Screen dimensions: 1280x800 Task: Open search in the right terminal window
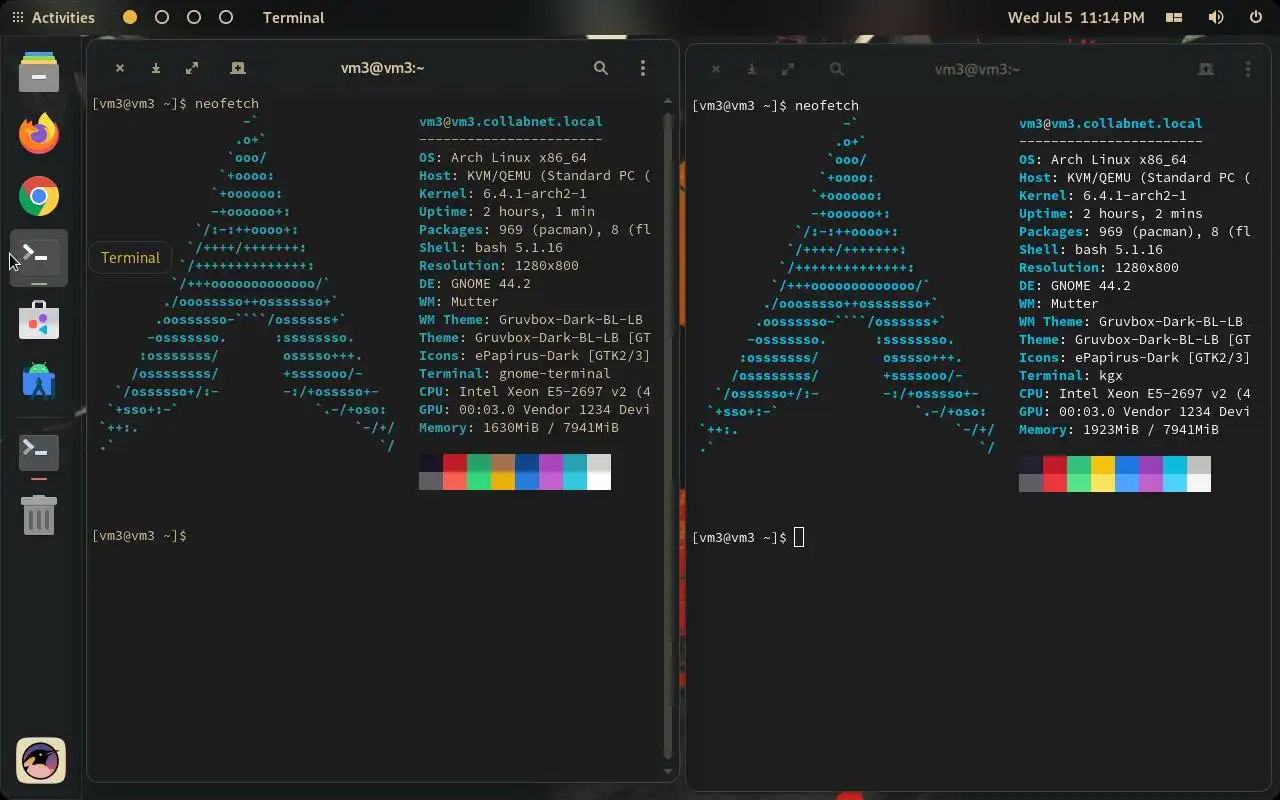(x=837, y=69)
